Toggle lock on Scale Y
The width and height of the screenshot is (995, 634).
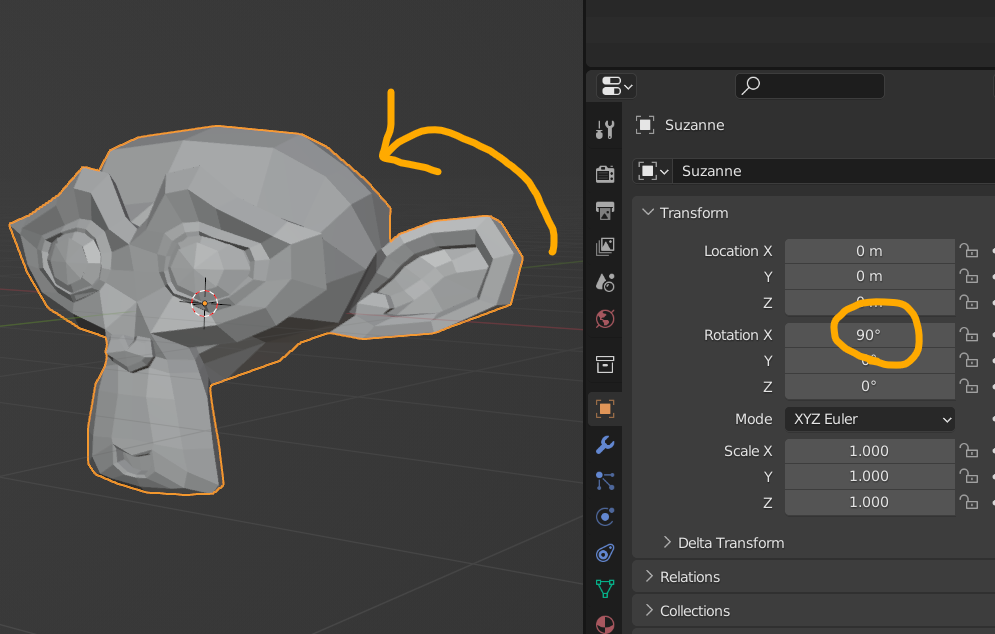[x=968, y=476]
